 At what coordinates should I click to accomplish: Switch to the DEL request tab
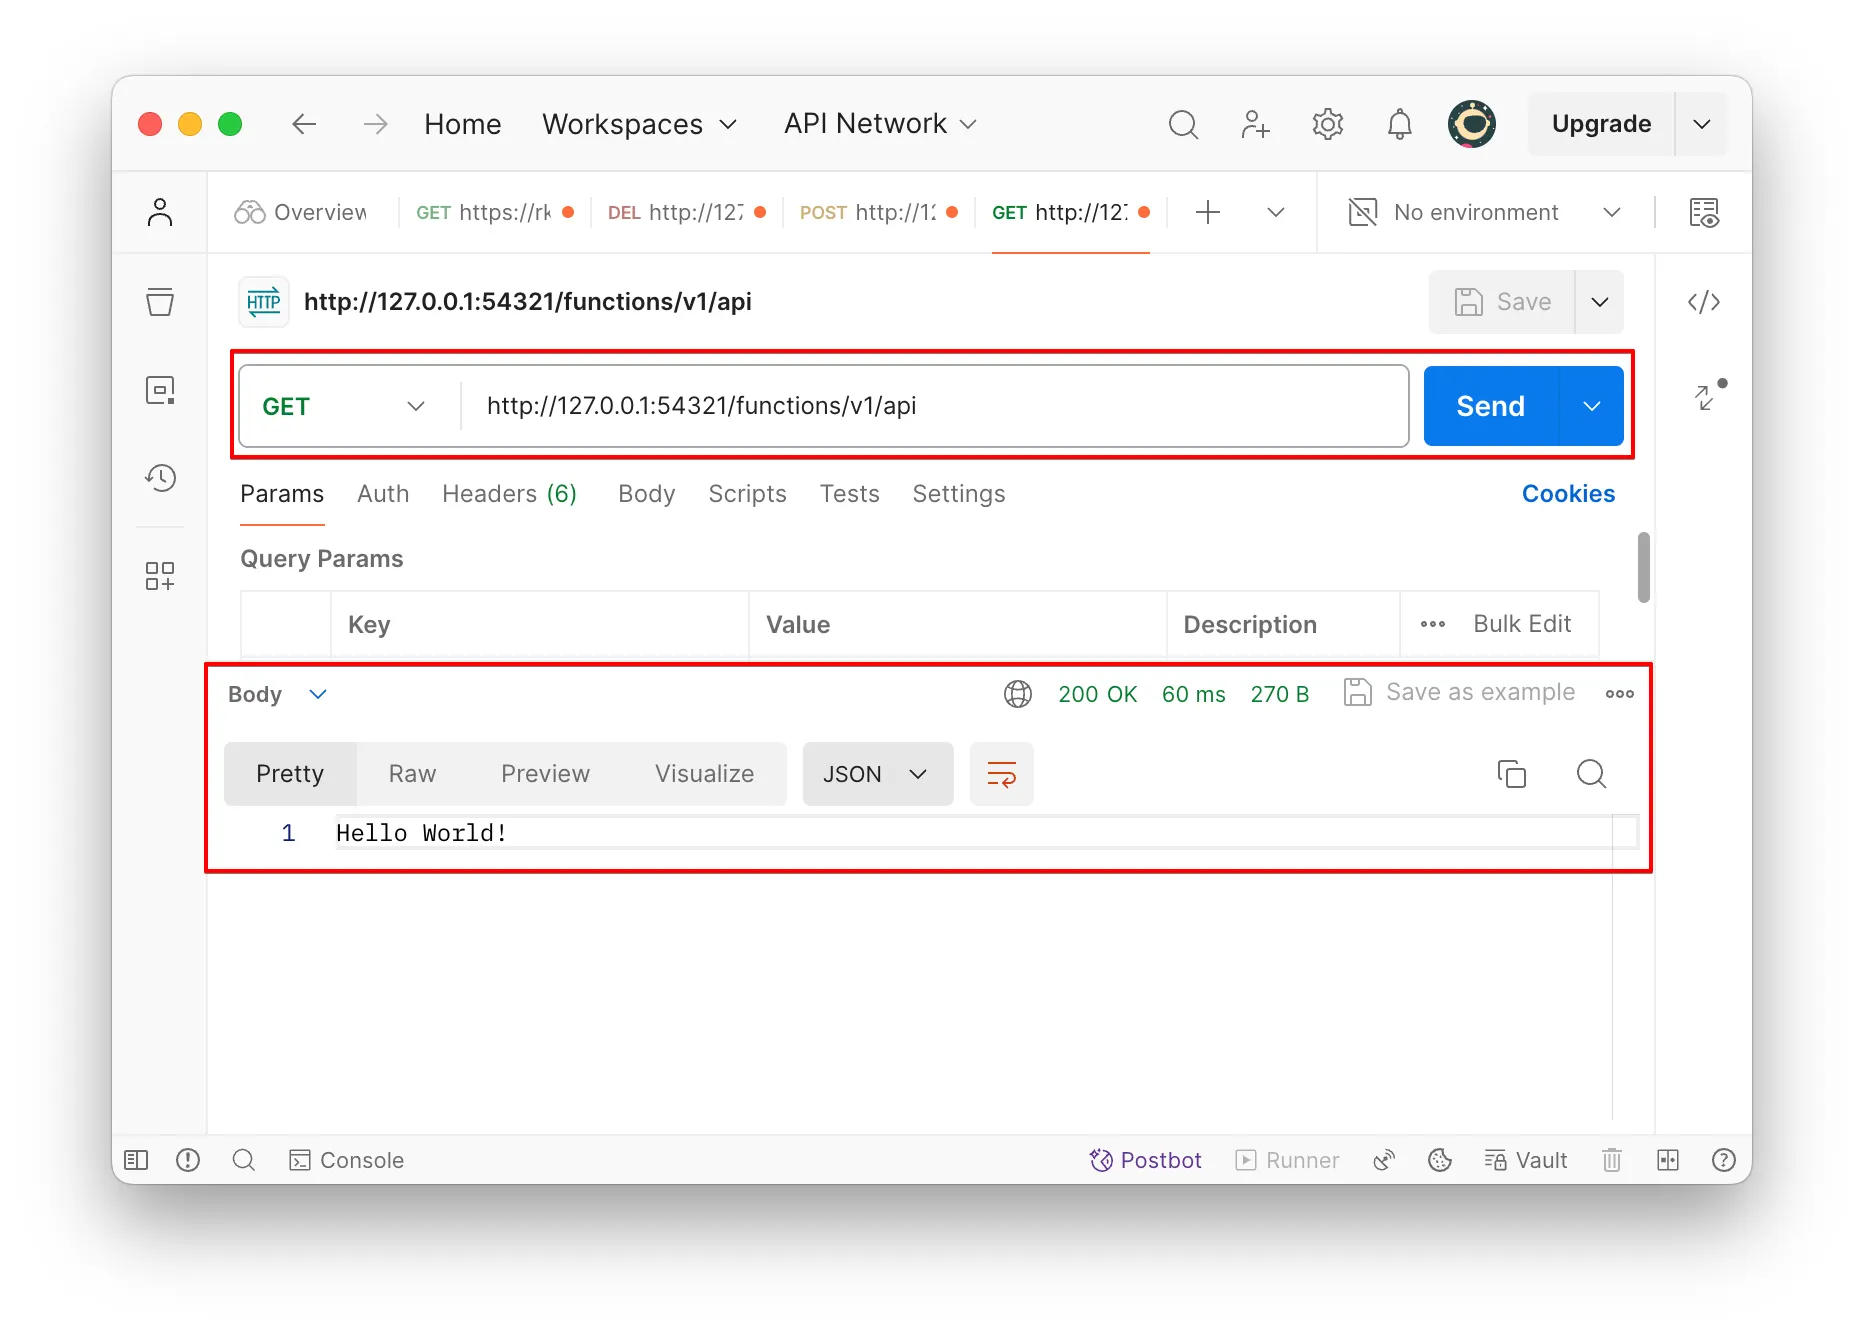(x=686, y=212)
